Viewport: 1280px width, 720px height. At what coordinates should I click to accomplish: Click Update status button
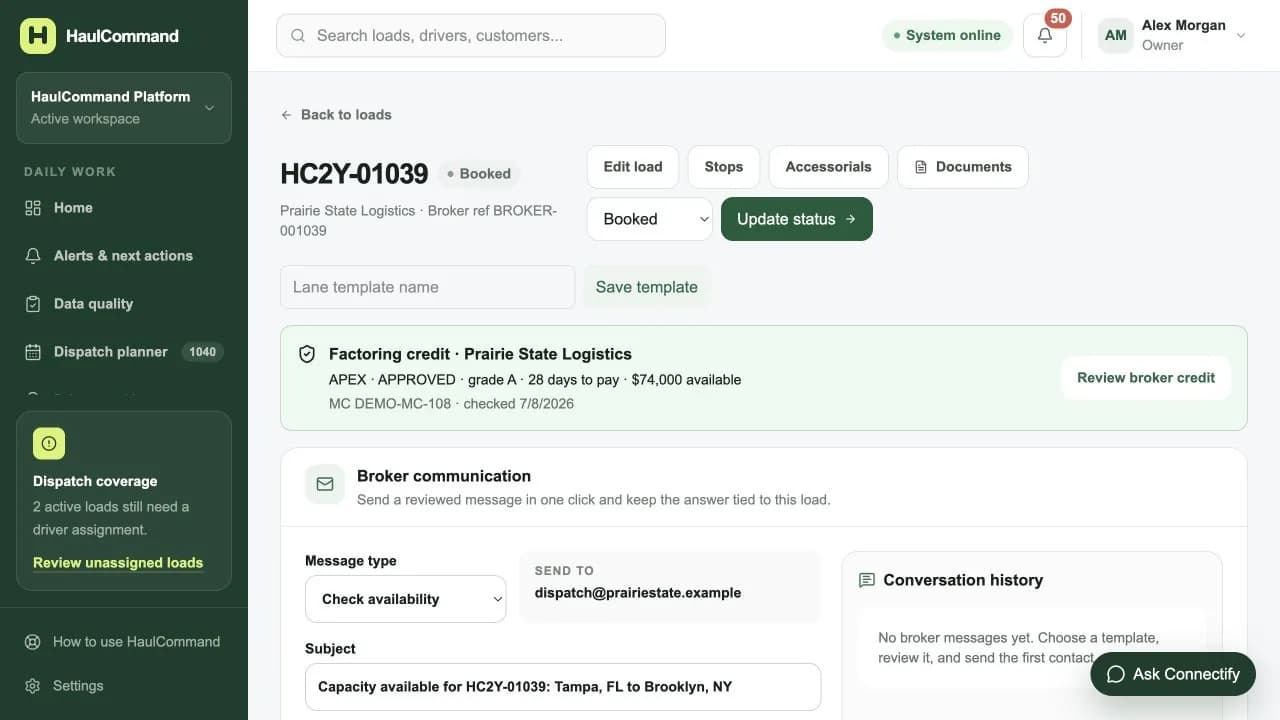(x=797, y=219)
